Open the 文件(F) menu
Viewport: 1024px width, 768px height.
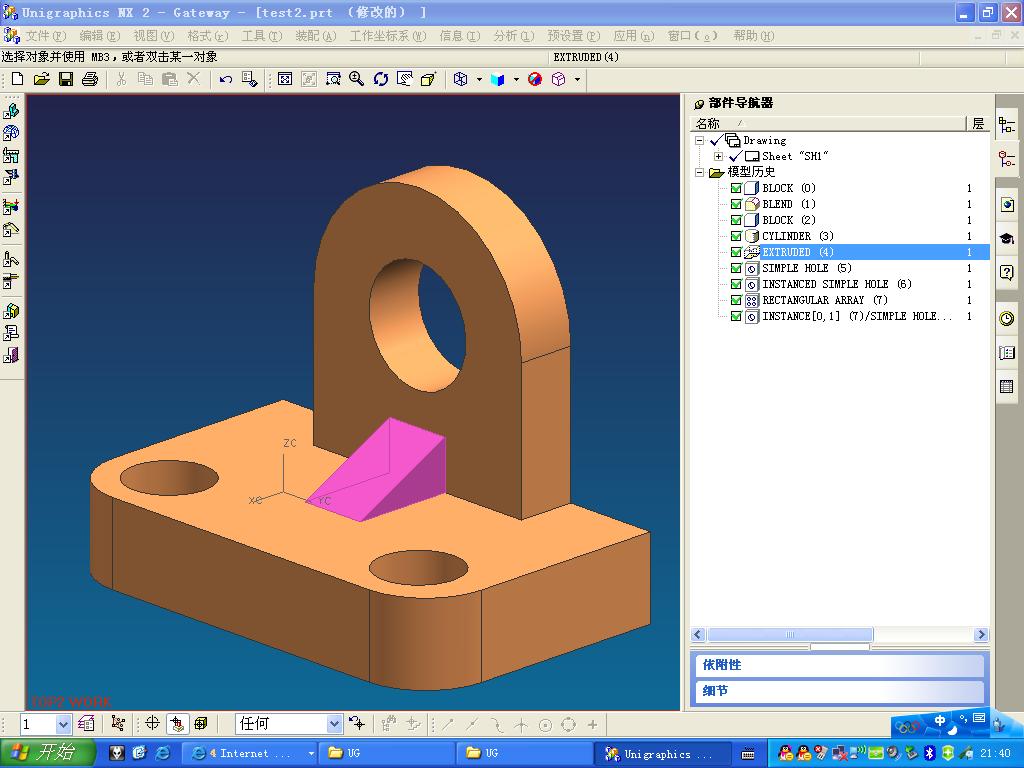point(45,36)
